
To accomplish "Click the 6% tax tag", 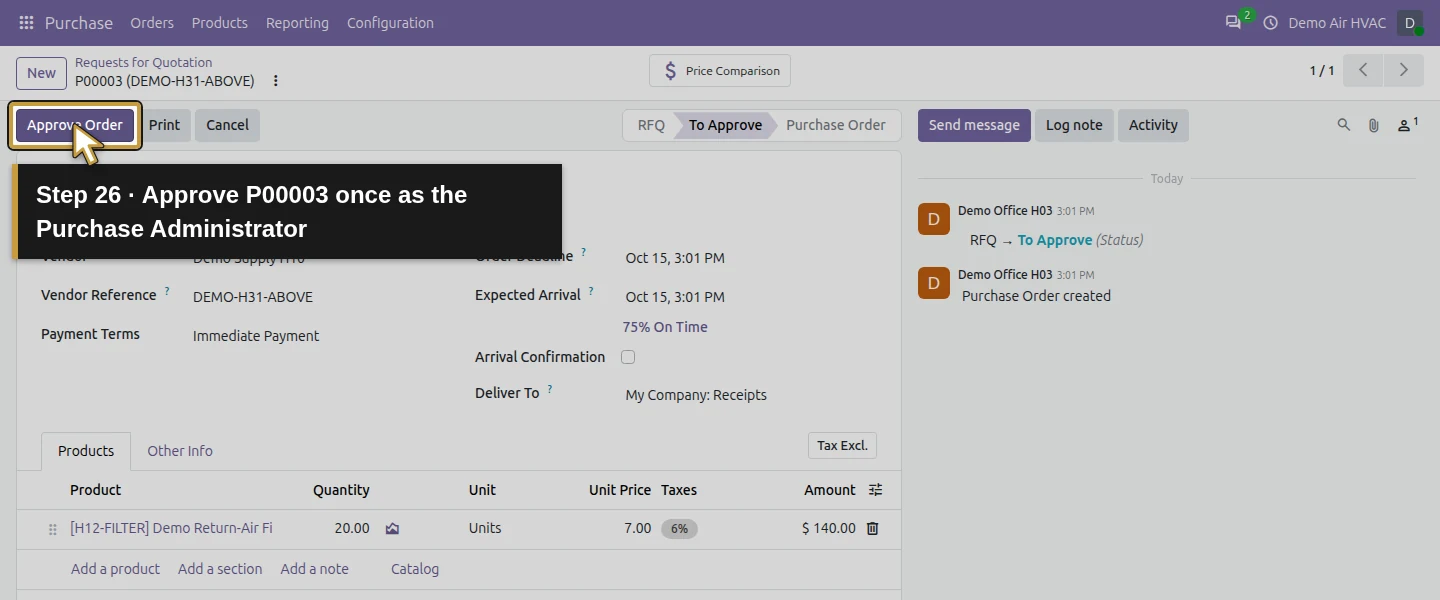I will pos(679,529).
